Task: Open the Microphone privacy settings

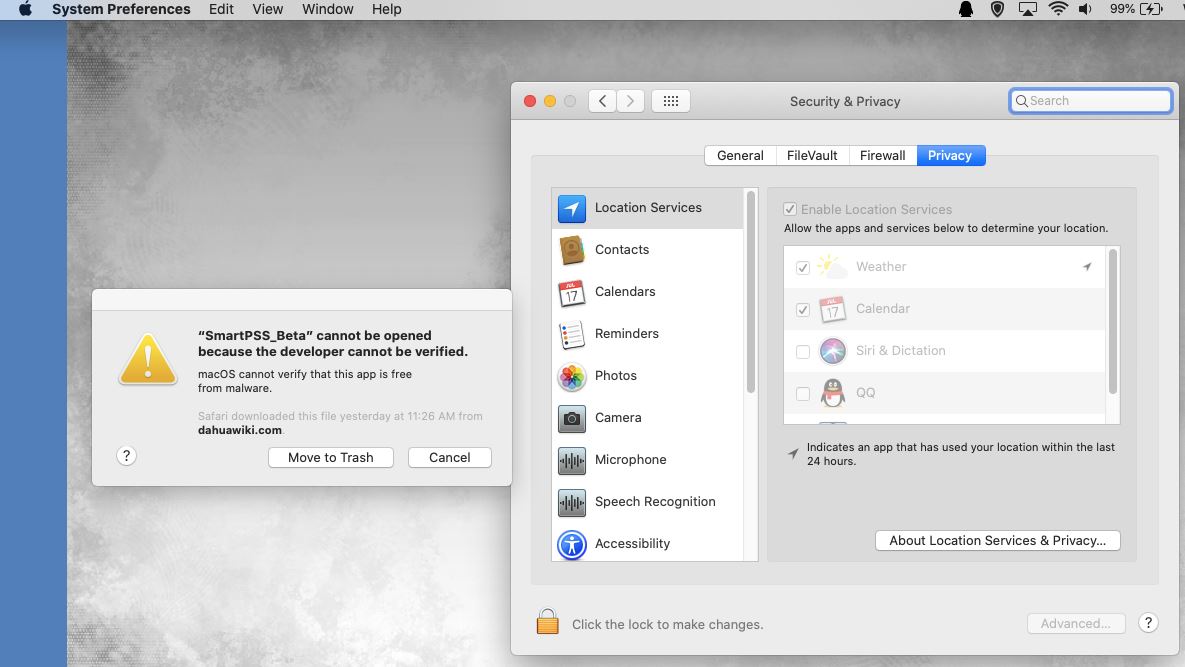Action: tap(629, 460)
